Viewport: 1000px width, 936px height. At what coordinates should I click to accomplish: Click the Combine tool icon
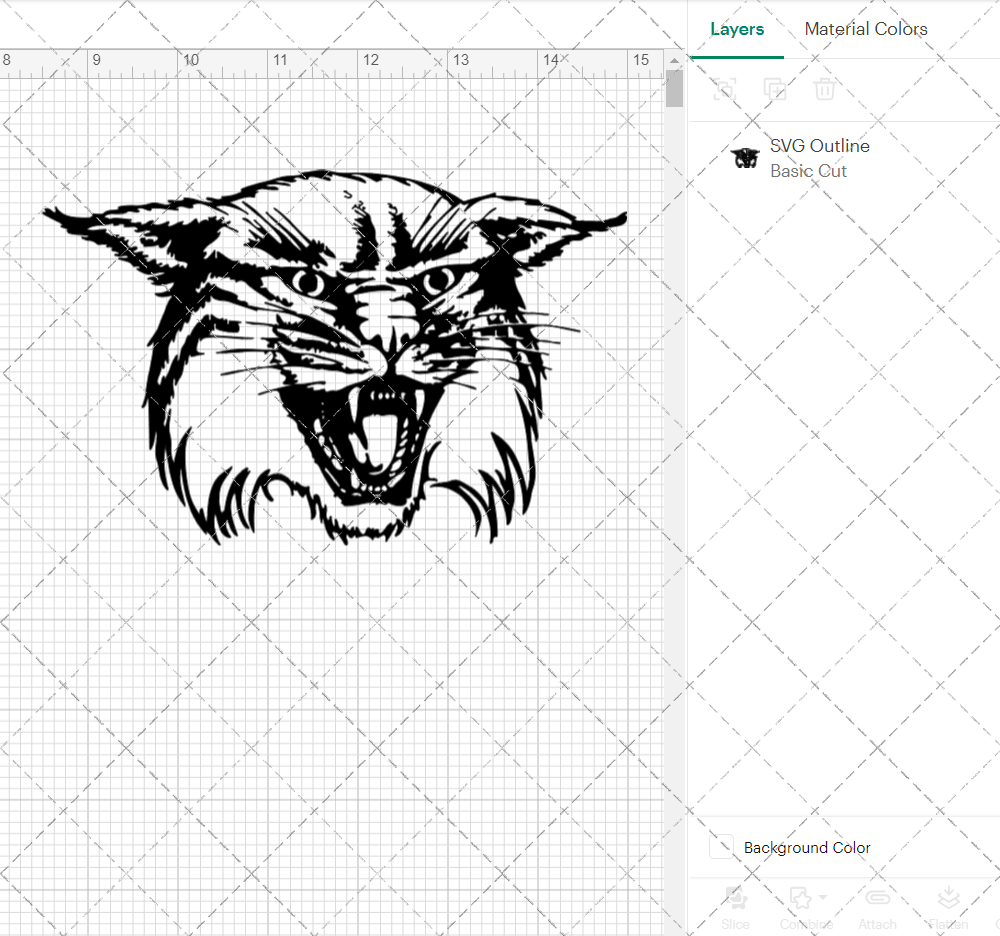click(x=800, y=898)
